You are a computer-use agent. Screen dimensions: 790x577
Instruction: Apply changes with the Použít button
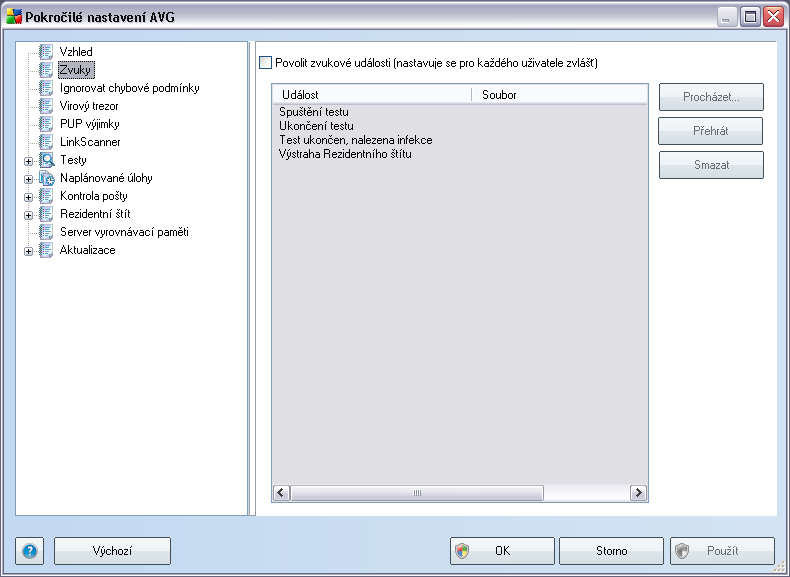click(722, 551)
